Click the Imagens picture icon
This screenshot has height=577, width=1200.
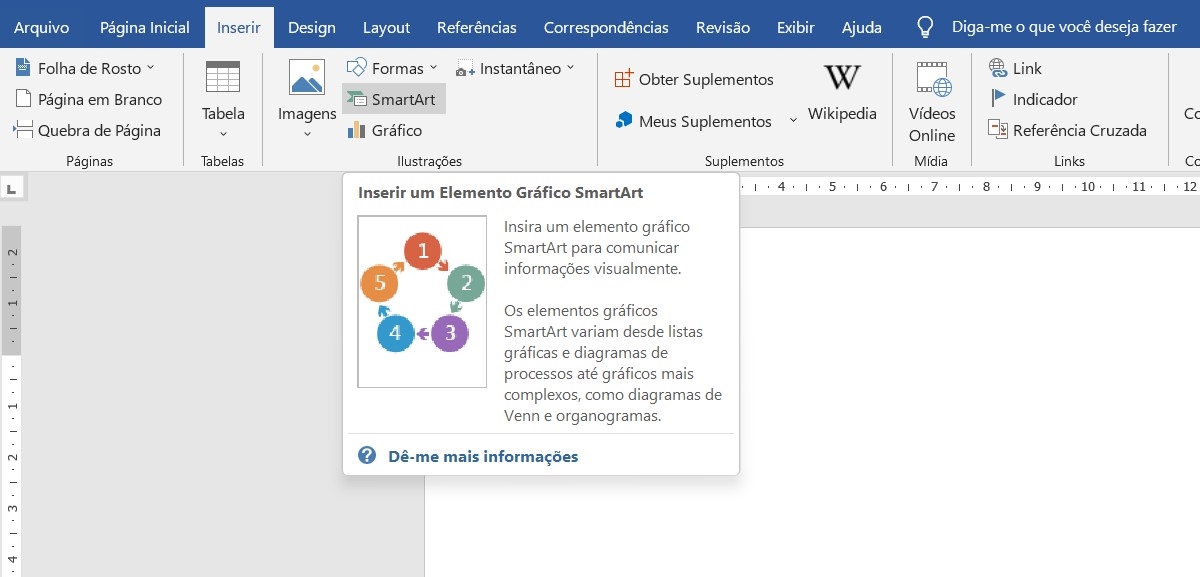pyautogui.click(x=307, y=77)
